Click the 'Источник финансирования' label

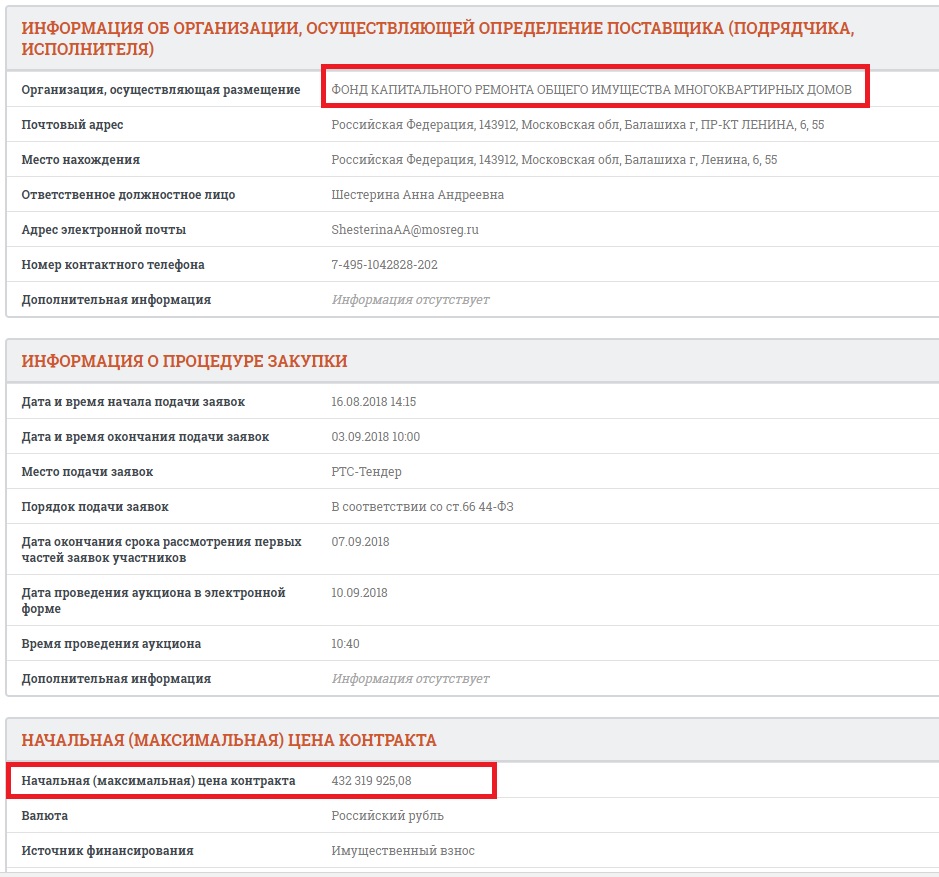point(108,851)
